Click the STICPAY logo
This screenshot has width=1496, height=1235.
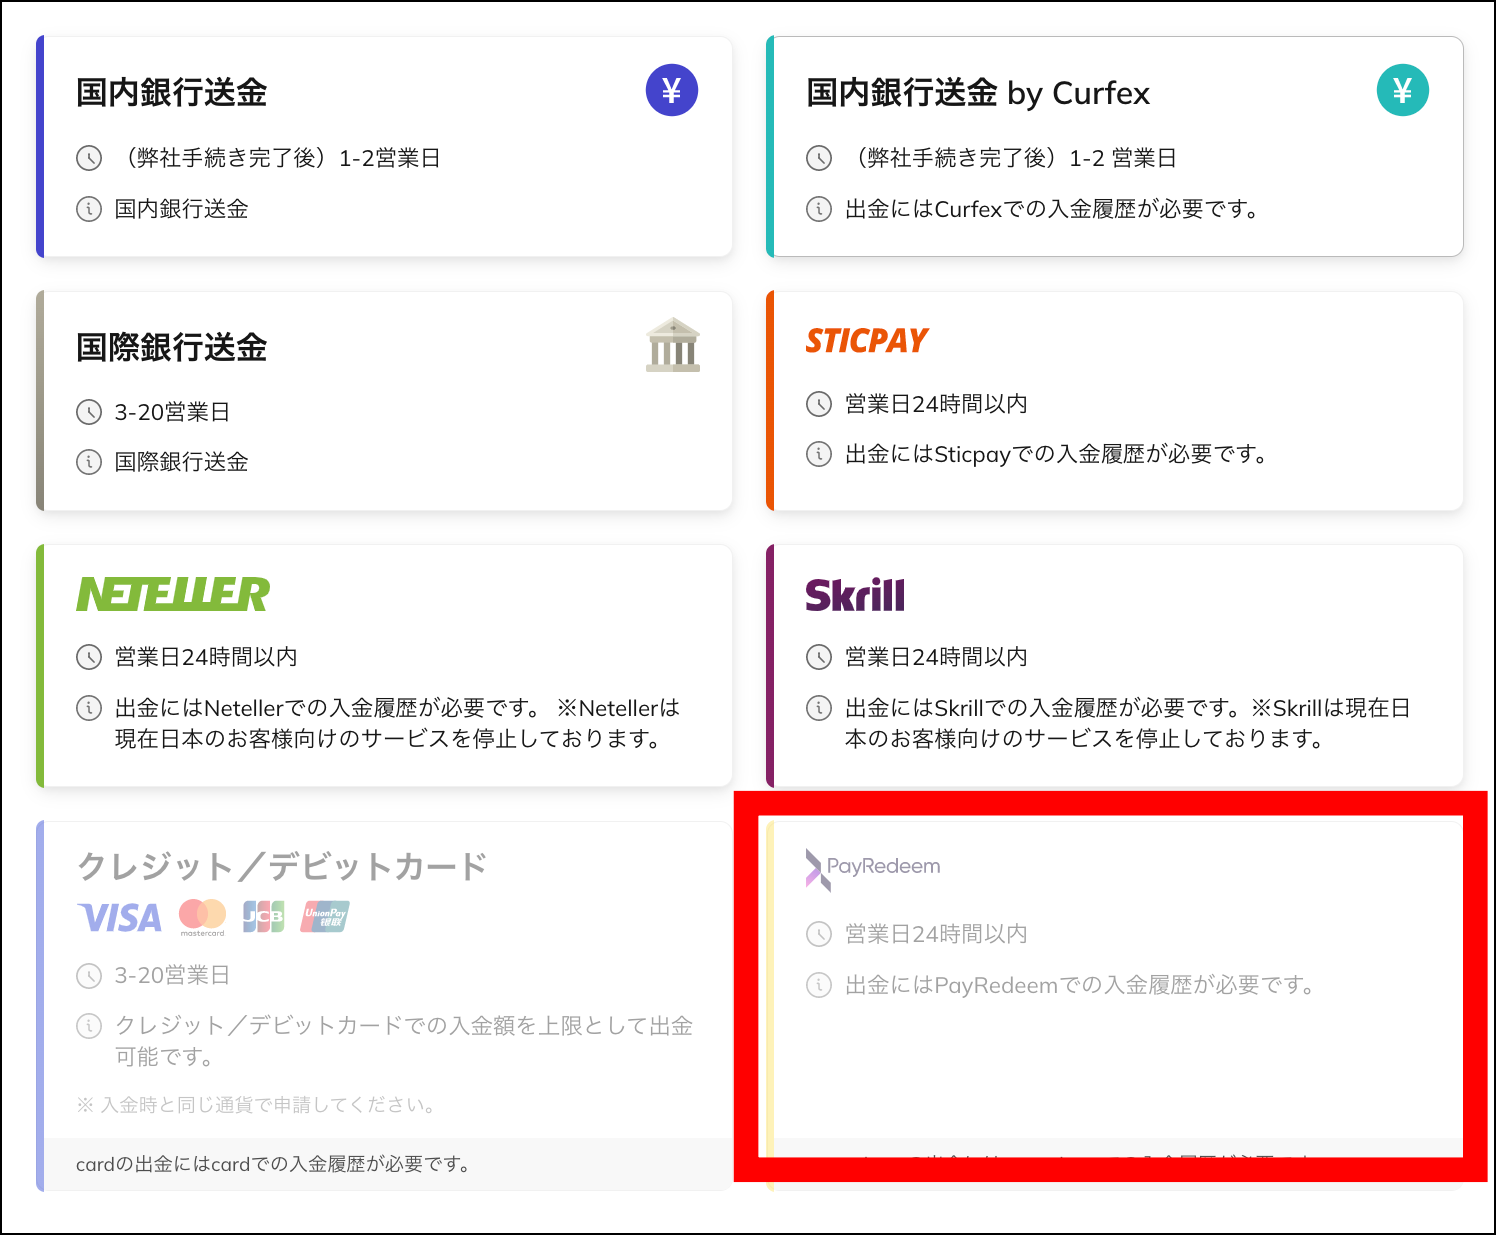coord(866,340)
